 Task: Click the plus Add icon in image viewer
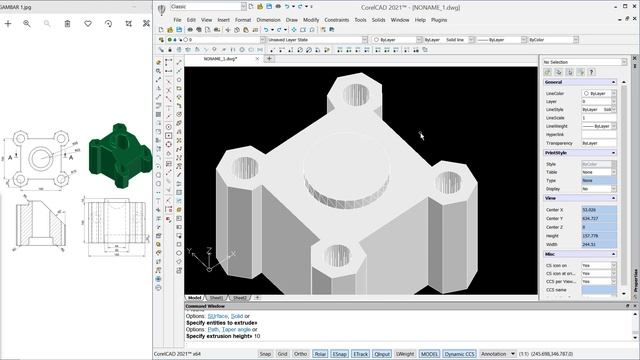[8, 24]
